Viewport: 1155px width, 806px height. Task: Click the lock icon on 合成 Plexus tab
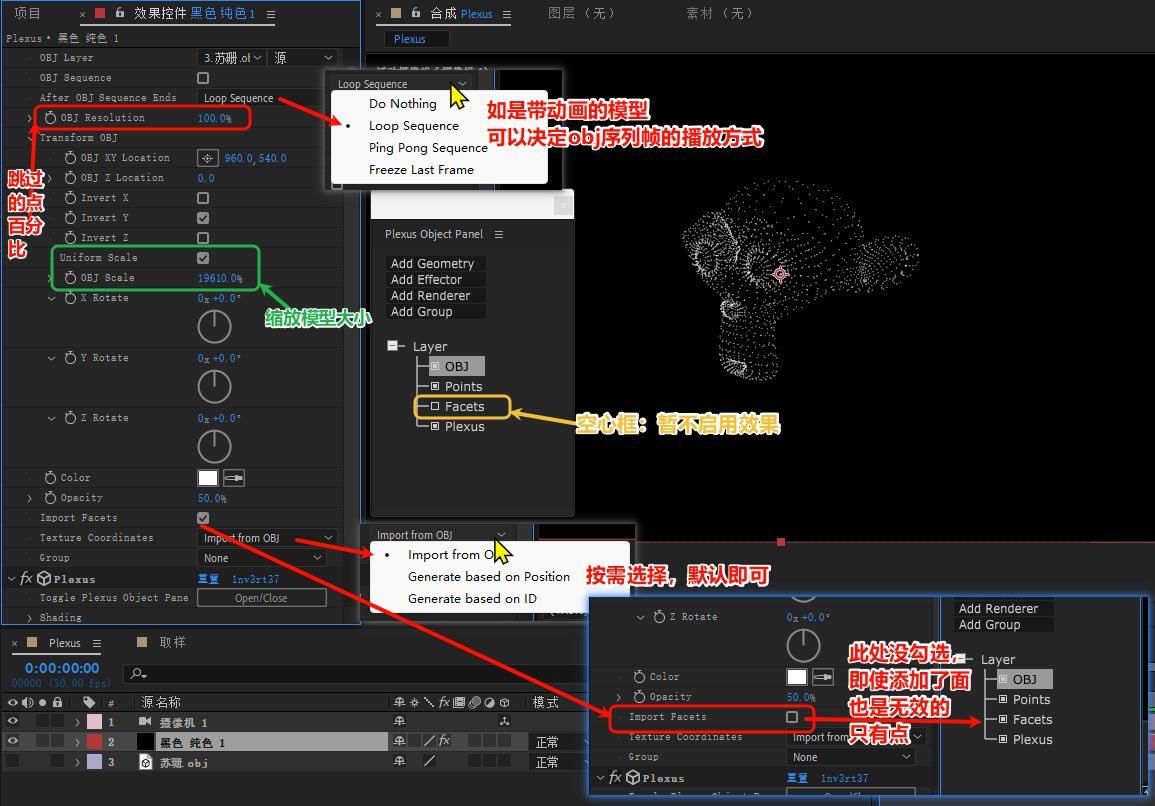416,13
